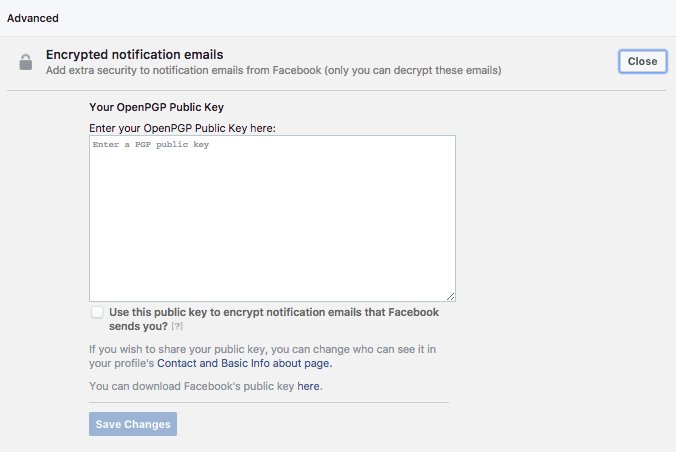The image size is (676, 452).
Task: Click the 'You can download Facebook's public key' text
Action: pos(192,386)
